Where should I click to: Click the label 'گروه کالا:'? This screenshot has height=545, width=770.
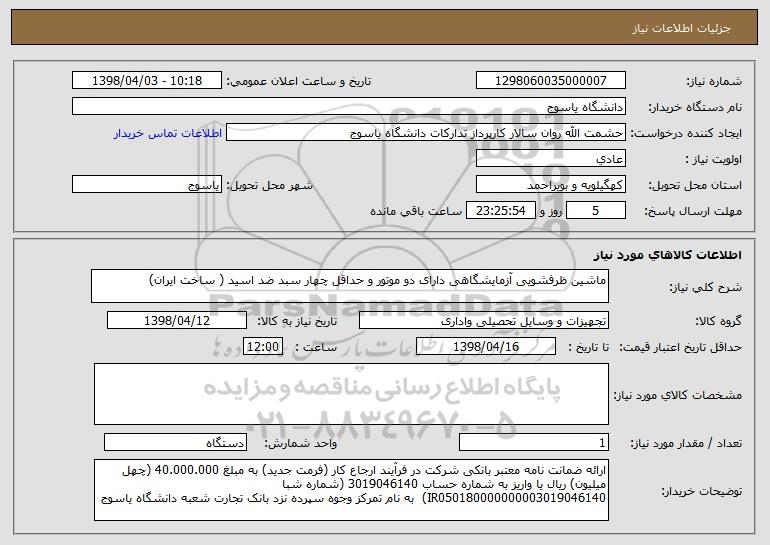[719, 322]
